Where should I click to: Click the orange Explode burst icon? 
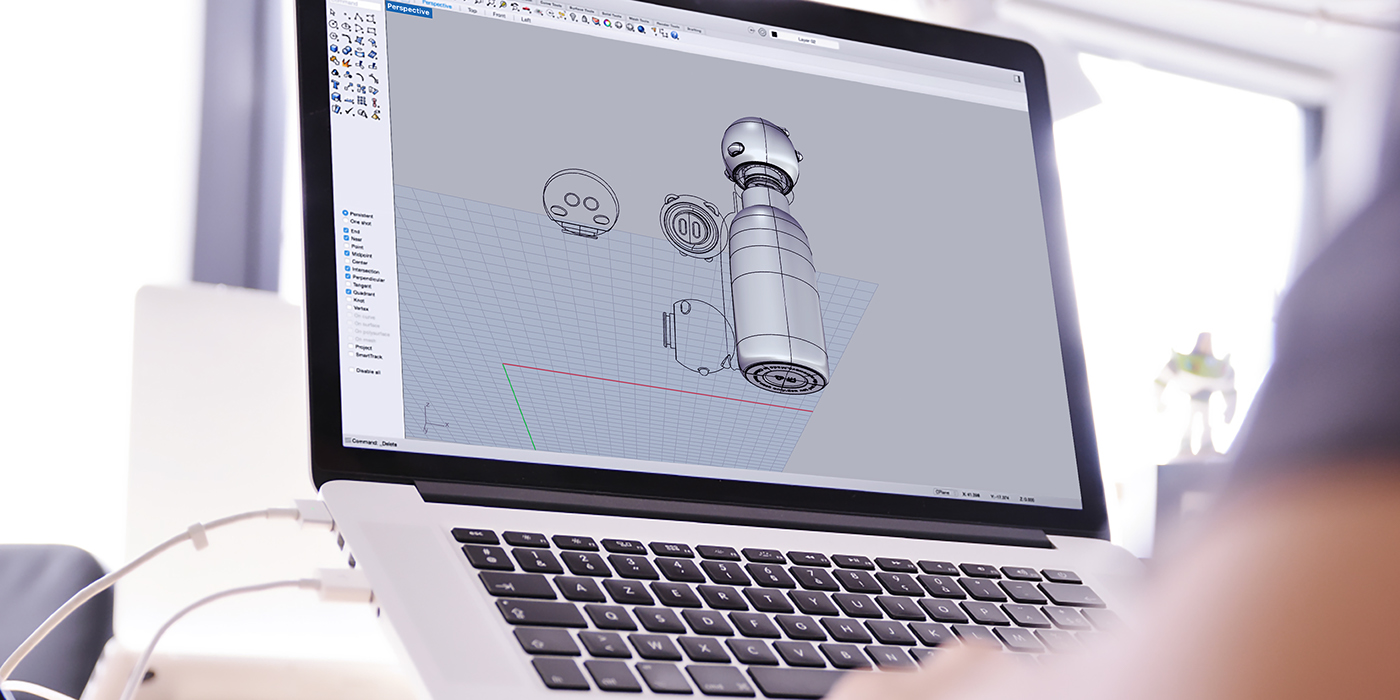tap(346, 63)
